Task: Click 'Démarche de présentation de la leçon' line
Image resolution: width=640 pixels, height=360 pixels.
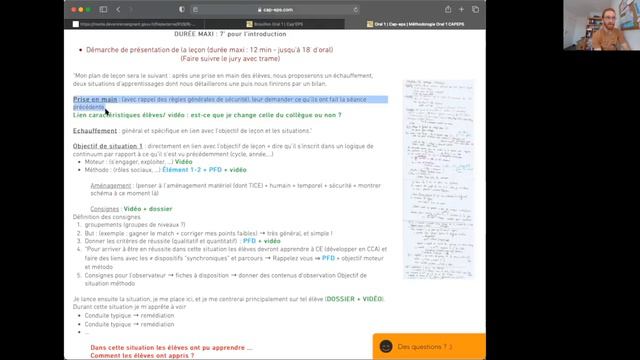Action: (x=209, y=50)
